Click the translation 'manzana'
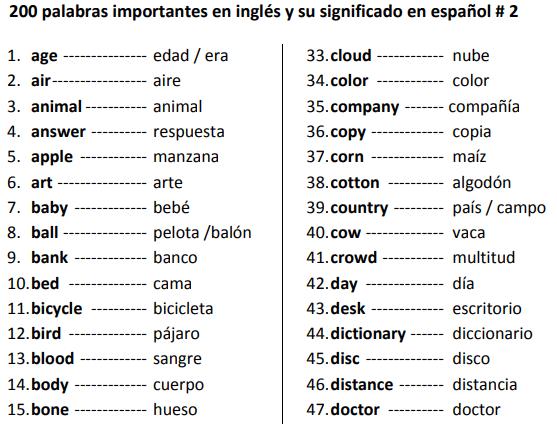The height and width of the screenshot is (424, 557). tap(186, 157)
